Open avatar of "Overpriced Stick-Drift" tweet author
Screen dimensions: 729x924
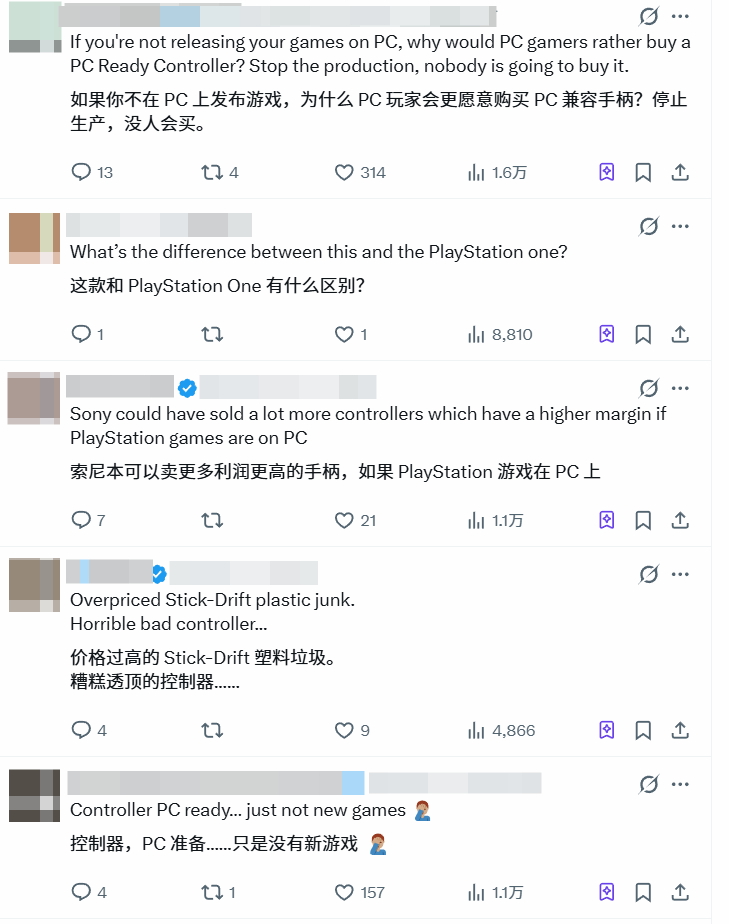pos(34,585)
